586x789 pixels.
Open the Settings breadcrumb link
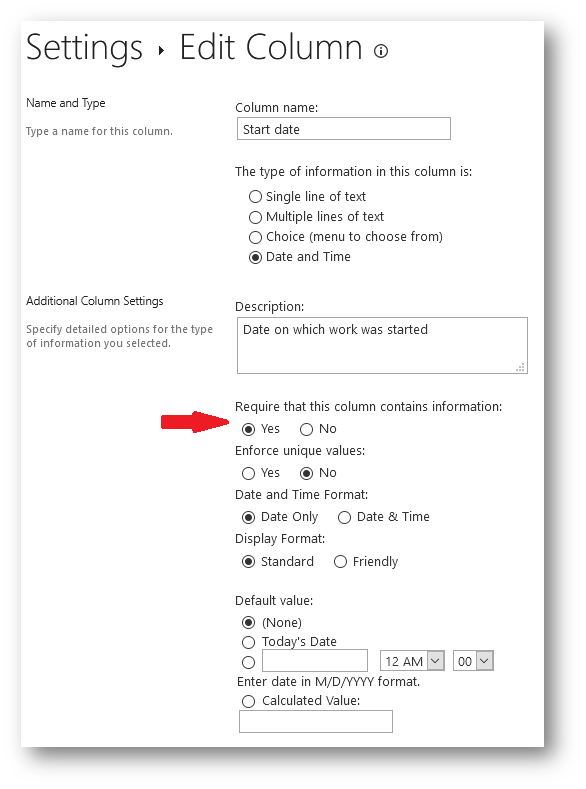(84, 48)
